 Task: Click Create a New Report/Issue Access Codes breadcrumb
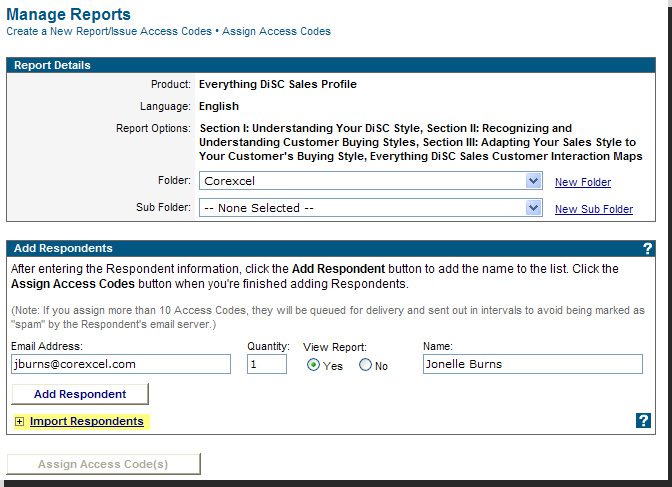tap(109, 31)
